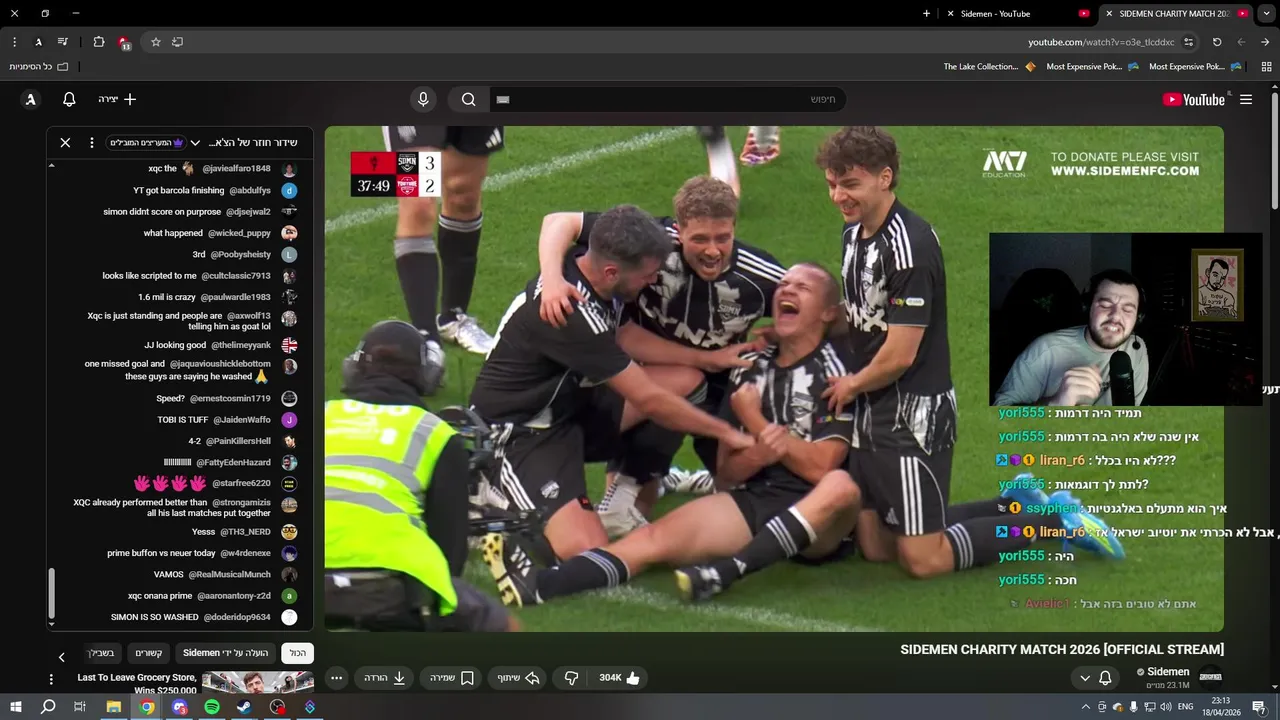Screen dimensions: 1280x720
Task: Open the red extension with badge 13
Action: coord(123,42)
